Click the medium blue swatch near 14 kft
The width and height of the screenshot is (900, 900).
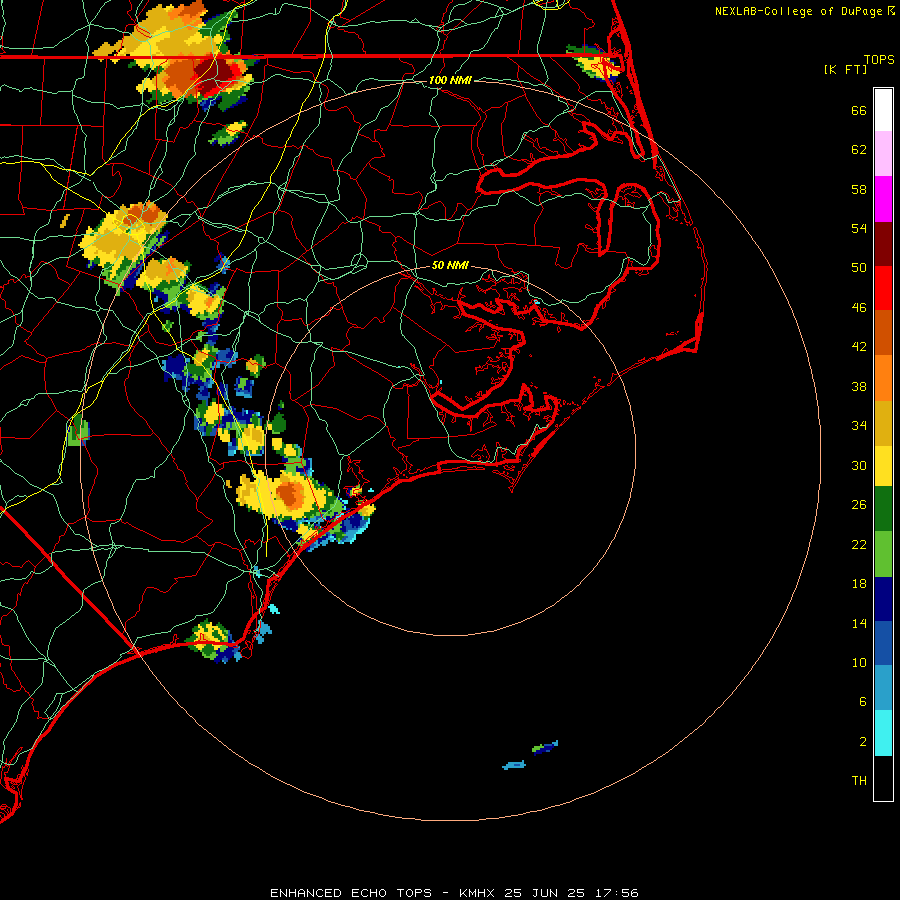click(x=883, y=643)
